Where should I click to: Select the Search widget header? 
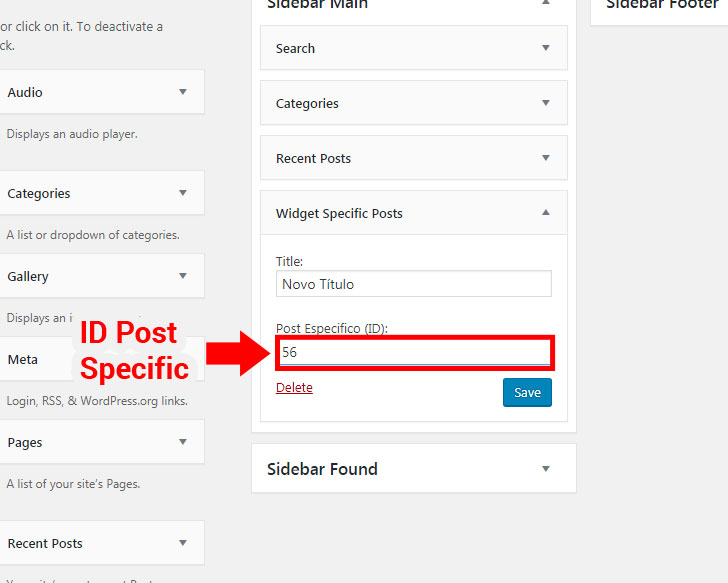[x=414, y=48]
